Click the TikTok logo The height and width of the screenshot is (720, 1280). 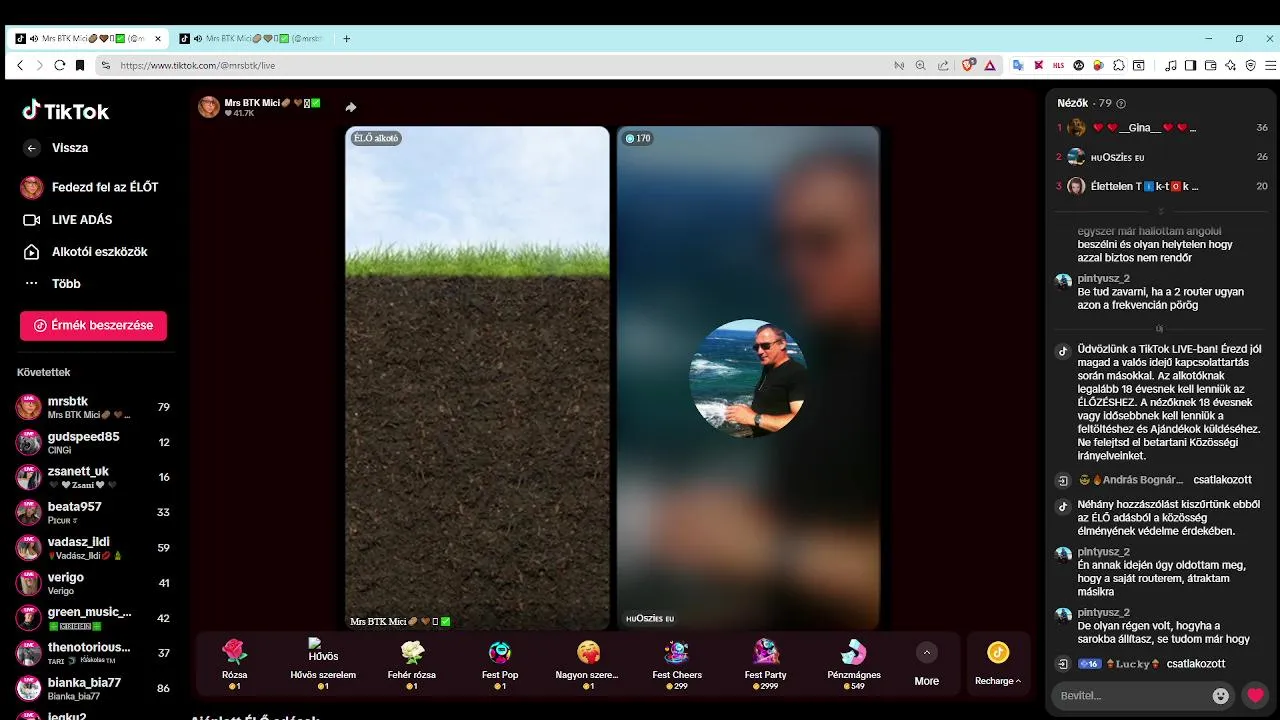[x=66, y=110]
